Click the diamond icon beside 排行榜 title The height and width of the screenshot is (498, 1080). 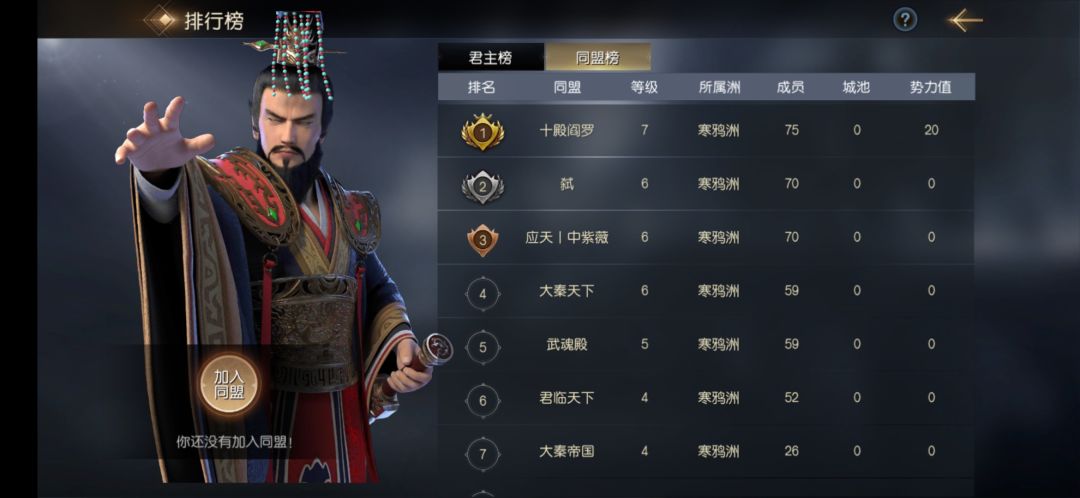162,21
